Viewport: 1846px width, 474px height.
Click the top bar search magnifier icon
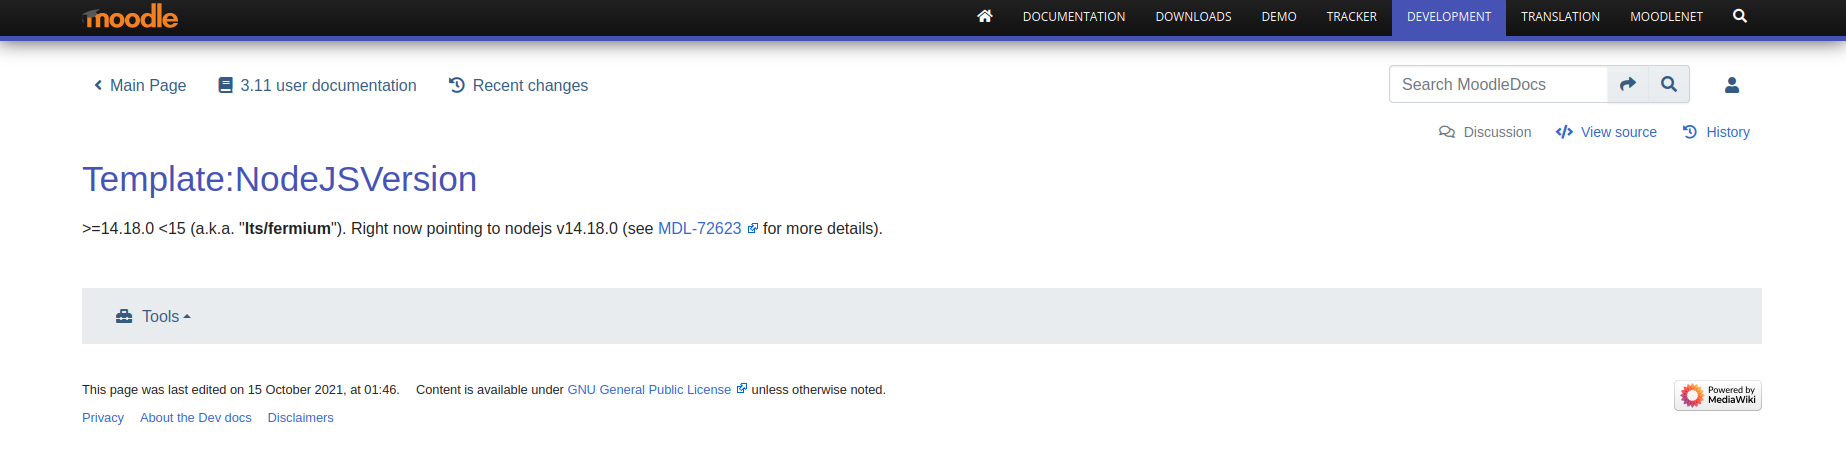(x=1740, y=16)
